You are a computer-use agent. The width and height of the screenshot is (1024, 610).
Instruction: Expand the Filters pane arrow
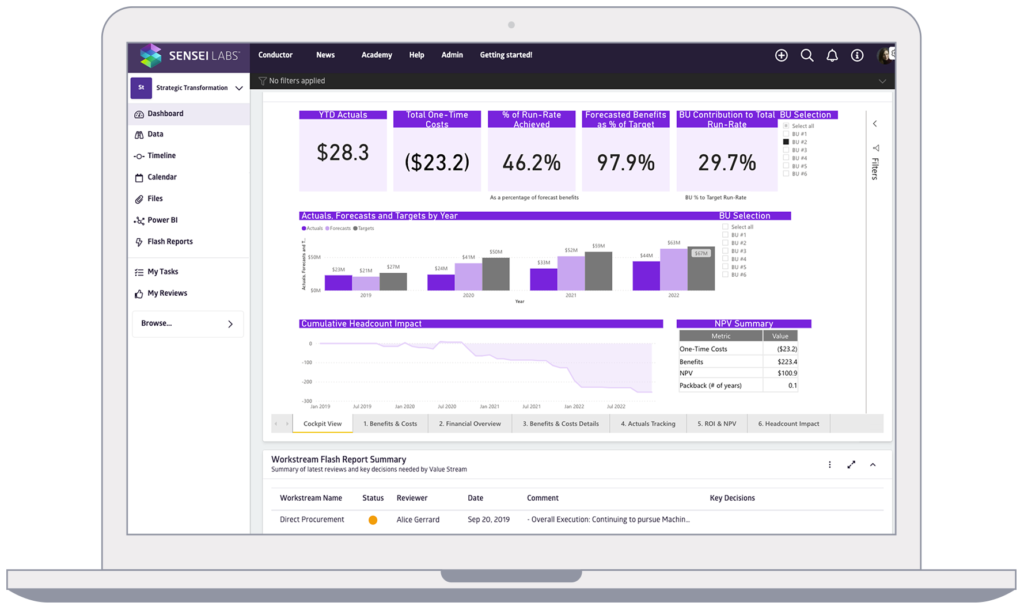875,123
